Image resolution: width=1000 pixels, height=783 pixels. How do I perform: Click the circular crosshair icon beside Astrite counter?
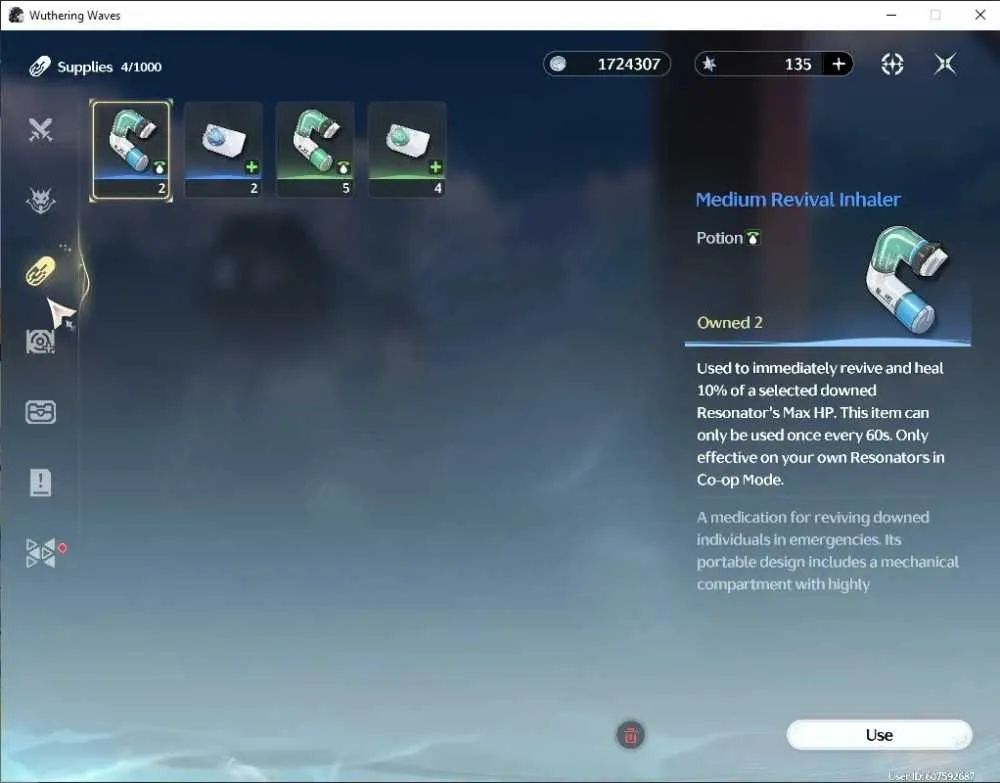(x=892, y=64)
